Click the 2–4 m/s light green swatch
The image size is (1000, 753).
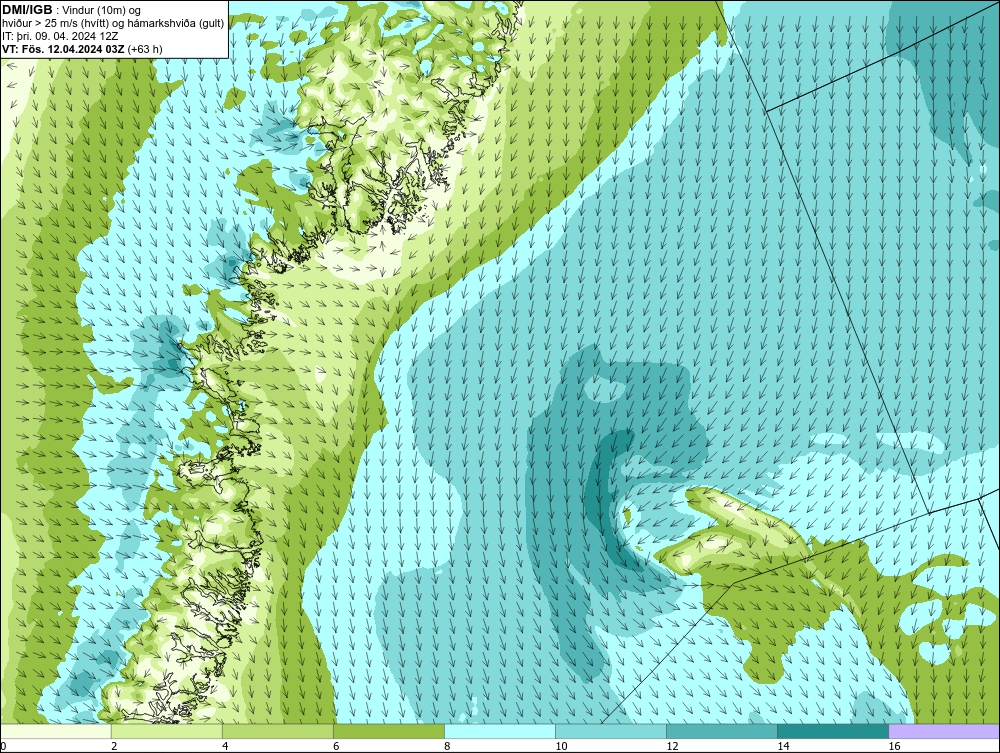click(x=167, y=731)
